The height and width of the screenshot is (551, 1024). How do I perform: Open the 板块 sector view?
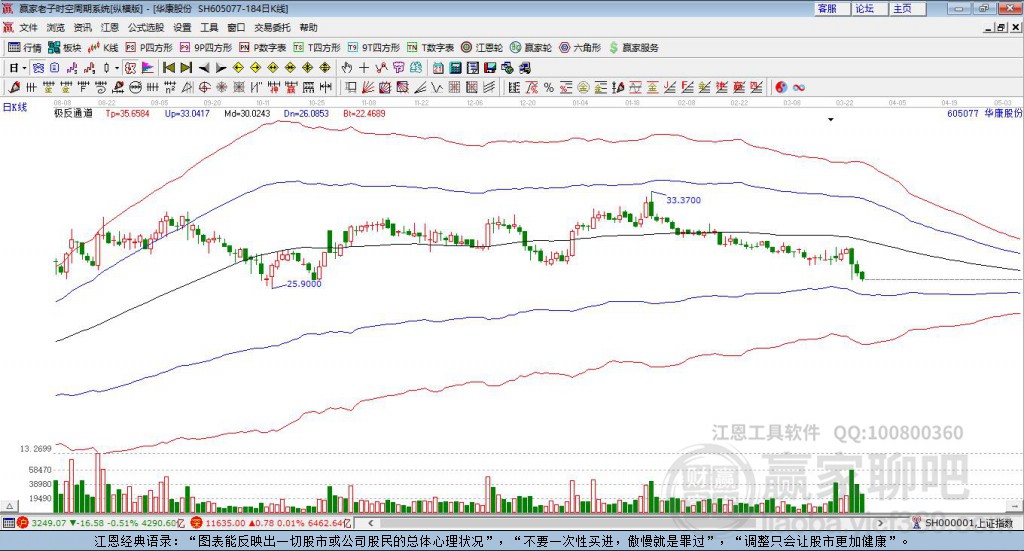point(65,48)
